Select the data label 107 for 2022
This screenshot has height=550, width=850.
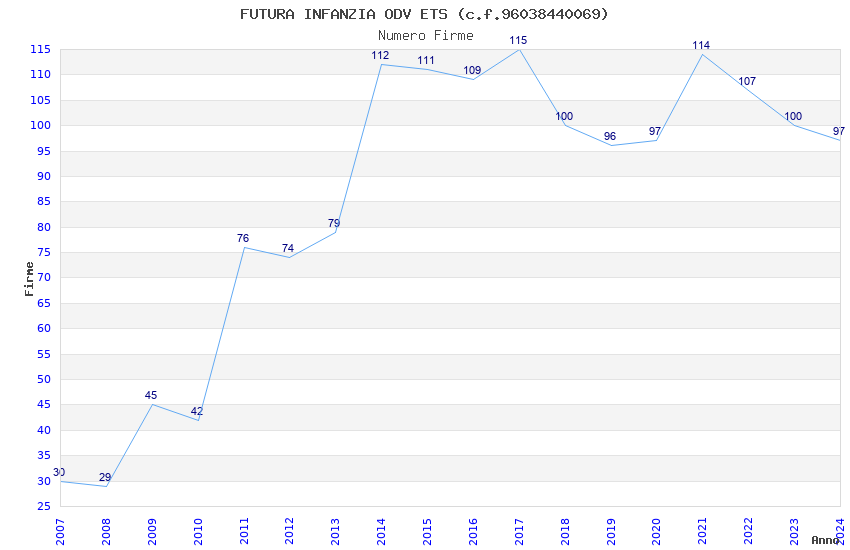pos(747,81)
